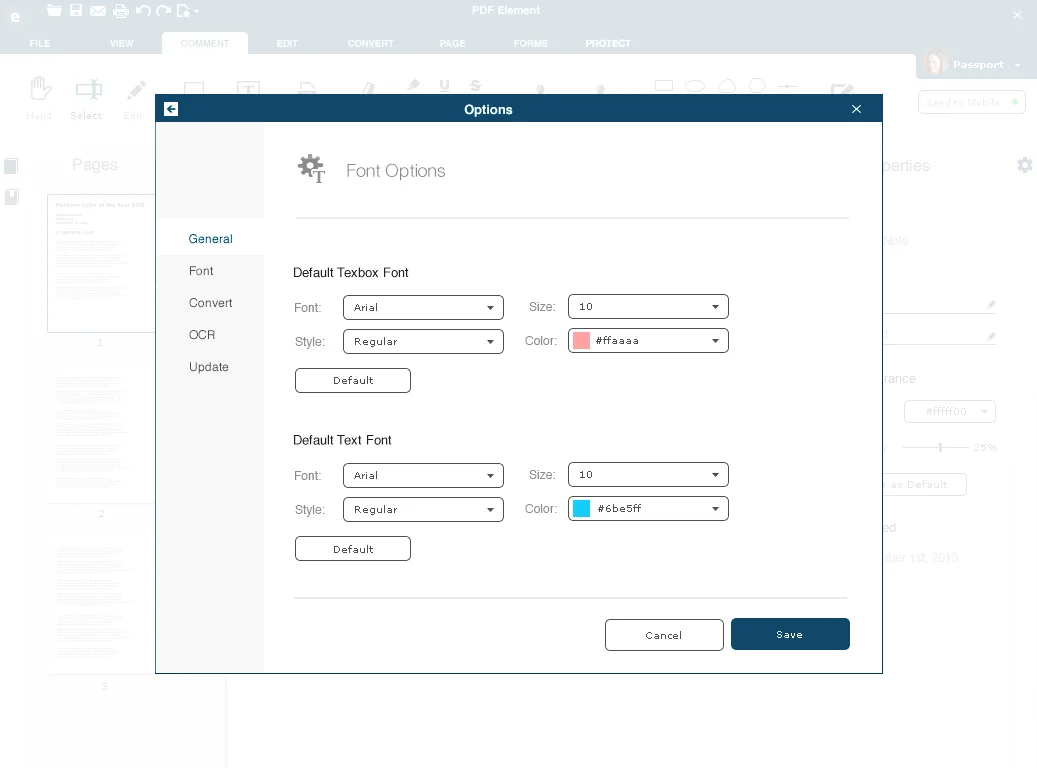Screen dimensions: 1037x768
Task: Select the cloud shape tool
Action: click(727, 86)
